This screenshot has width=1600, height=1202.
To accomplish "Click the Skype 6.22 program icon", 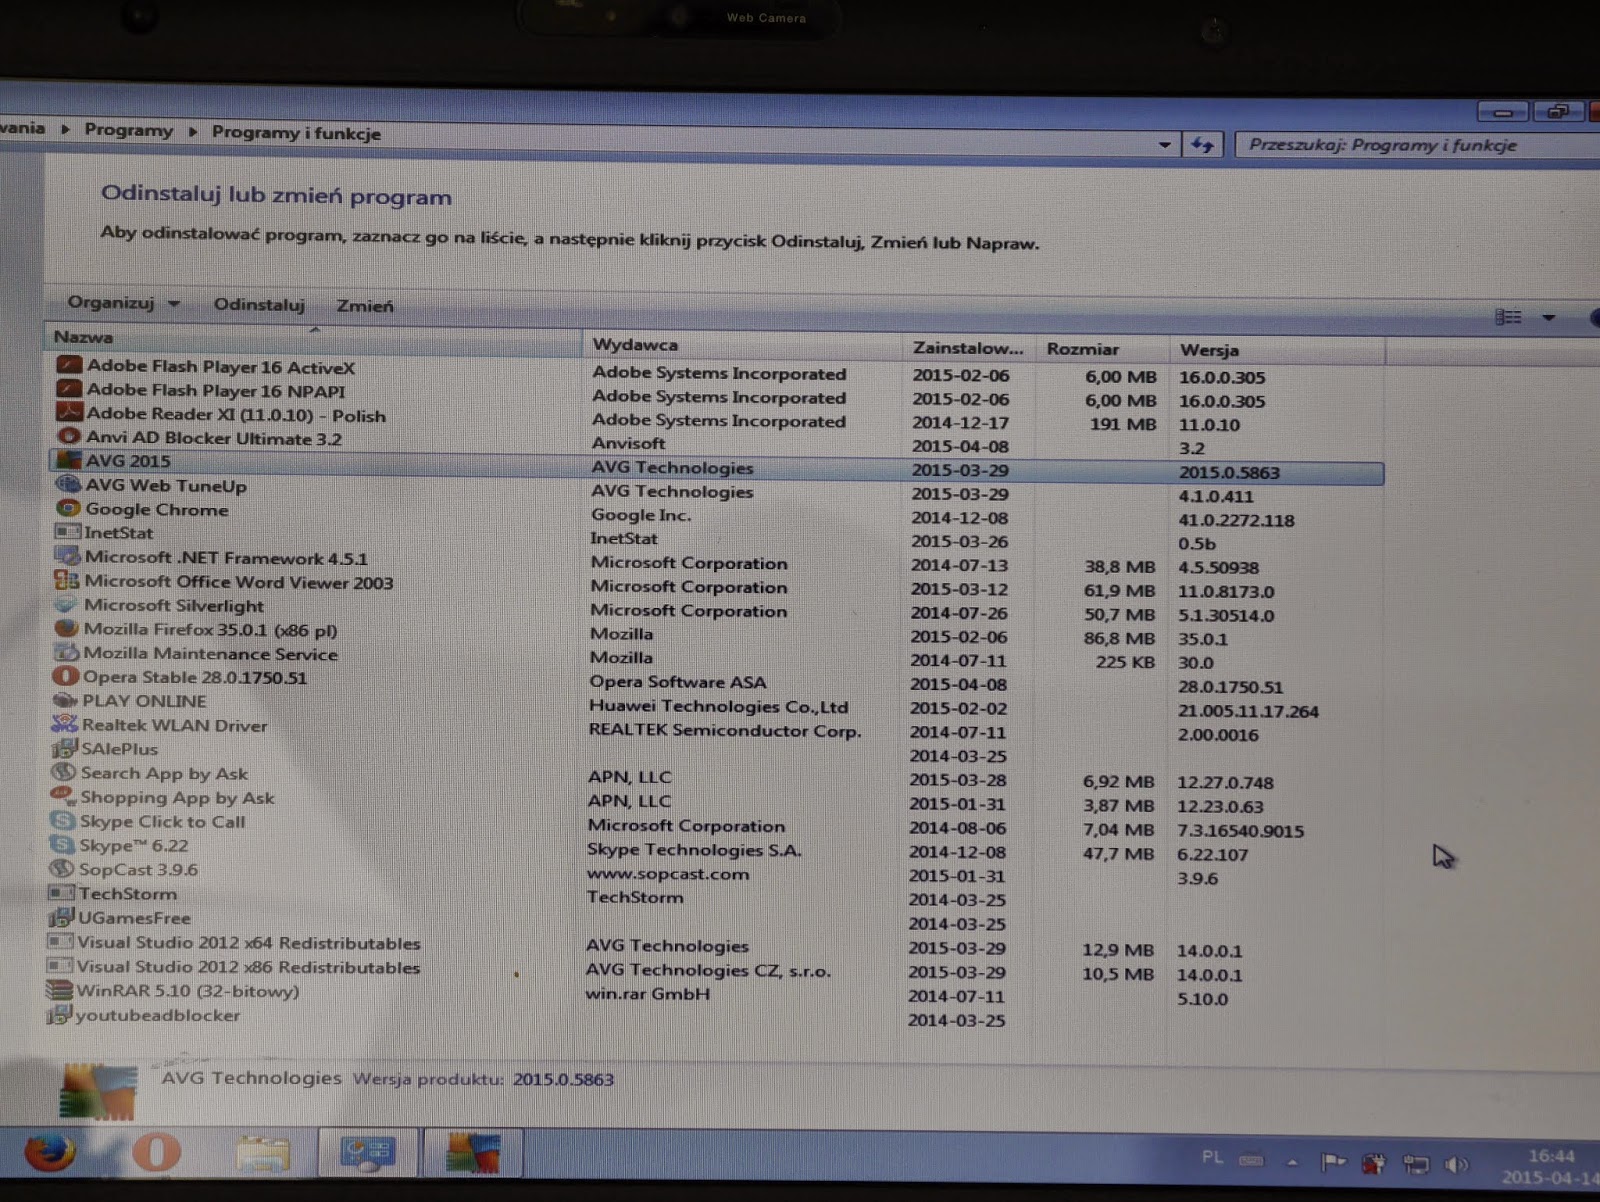I will [x=62, y=844].
